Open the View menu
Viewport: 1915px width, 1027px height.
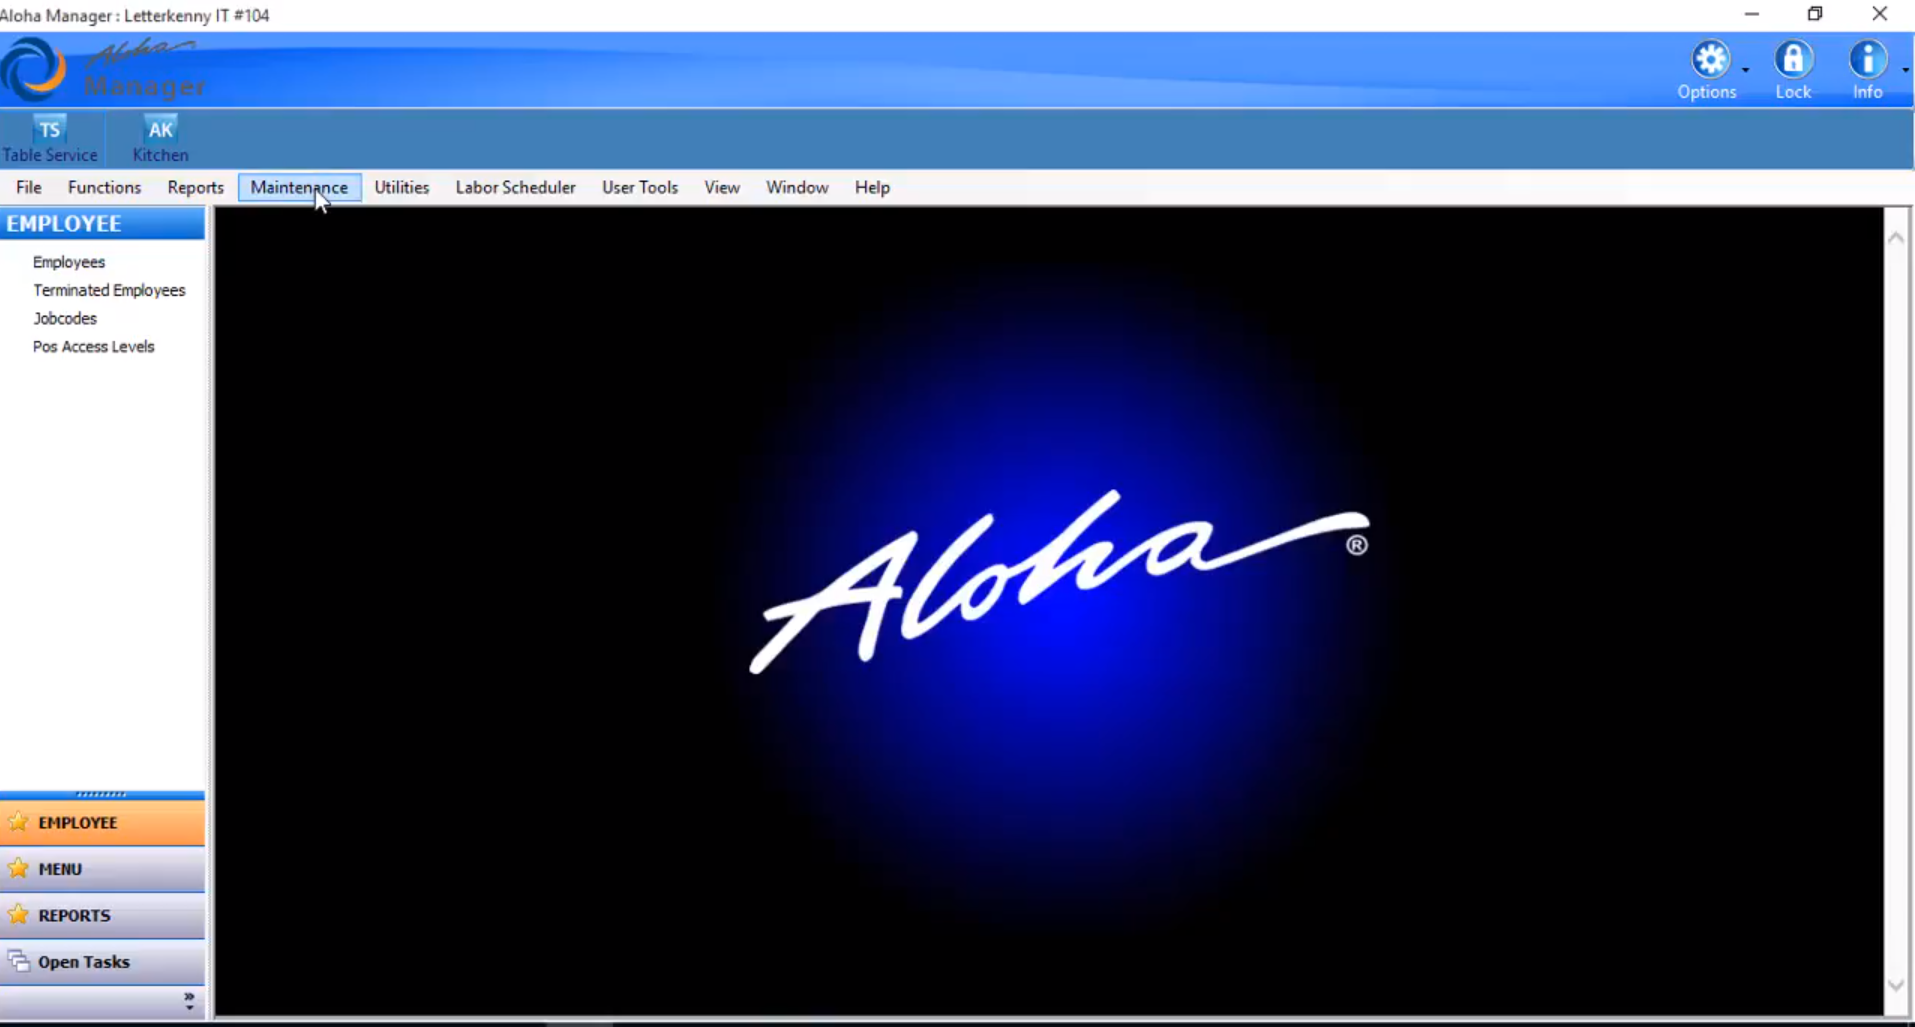(x=721, y=187)
